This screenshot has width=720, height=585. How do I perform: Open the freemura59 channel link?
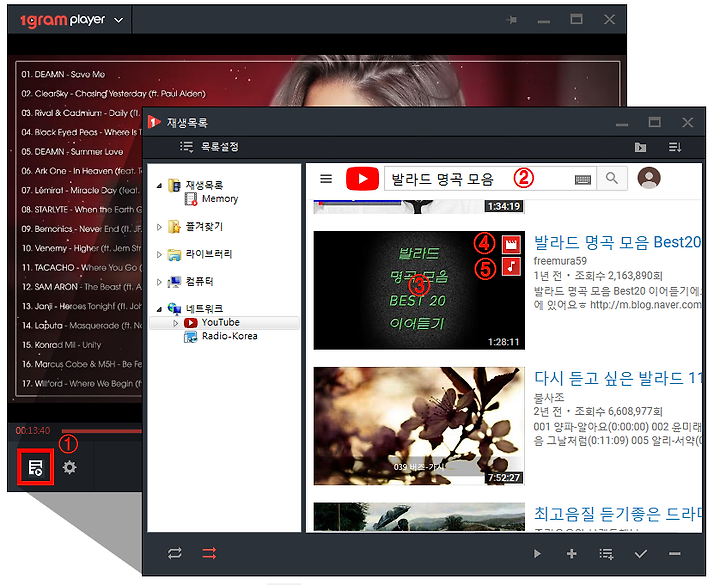coord(560,261)
